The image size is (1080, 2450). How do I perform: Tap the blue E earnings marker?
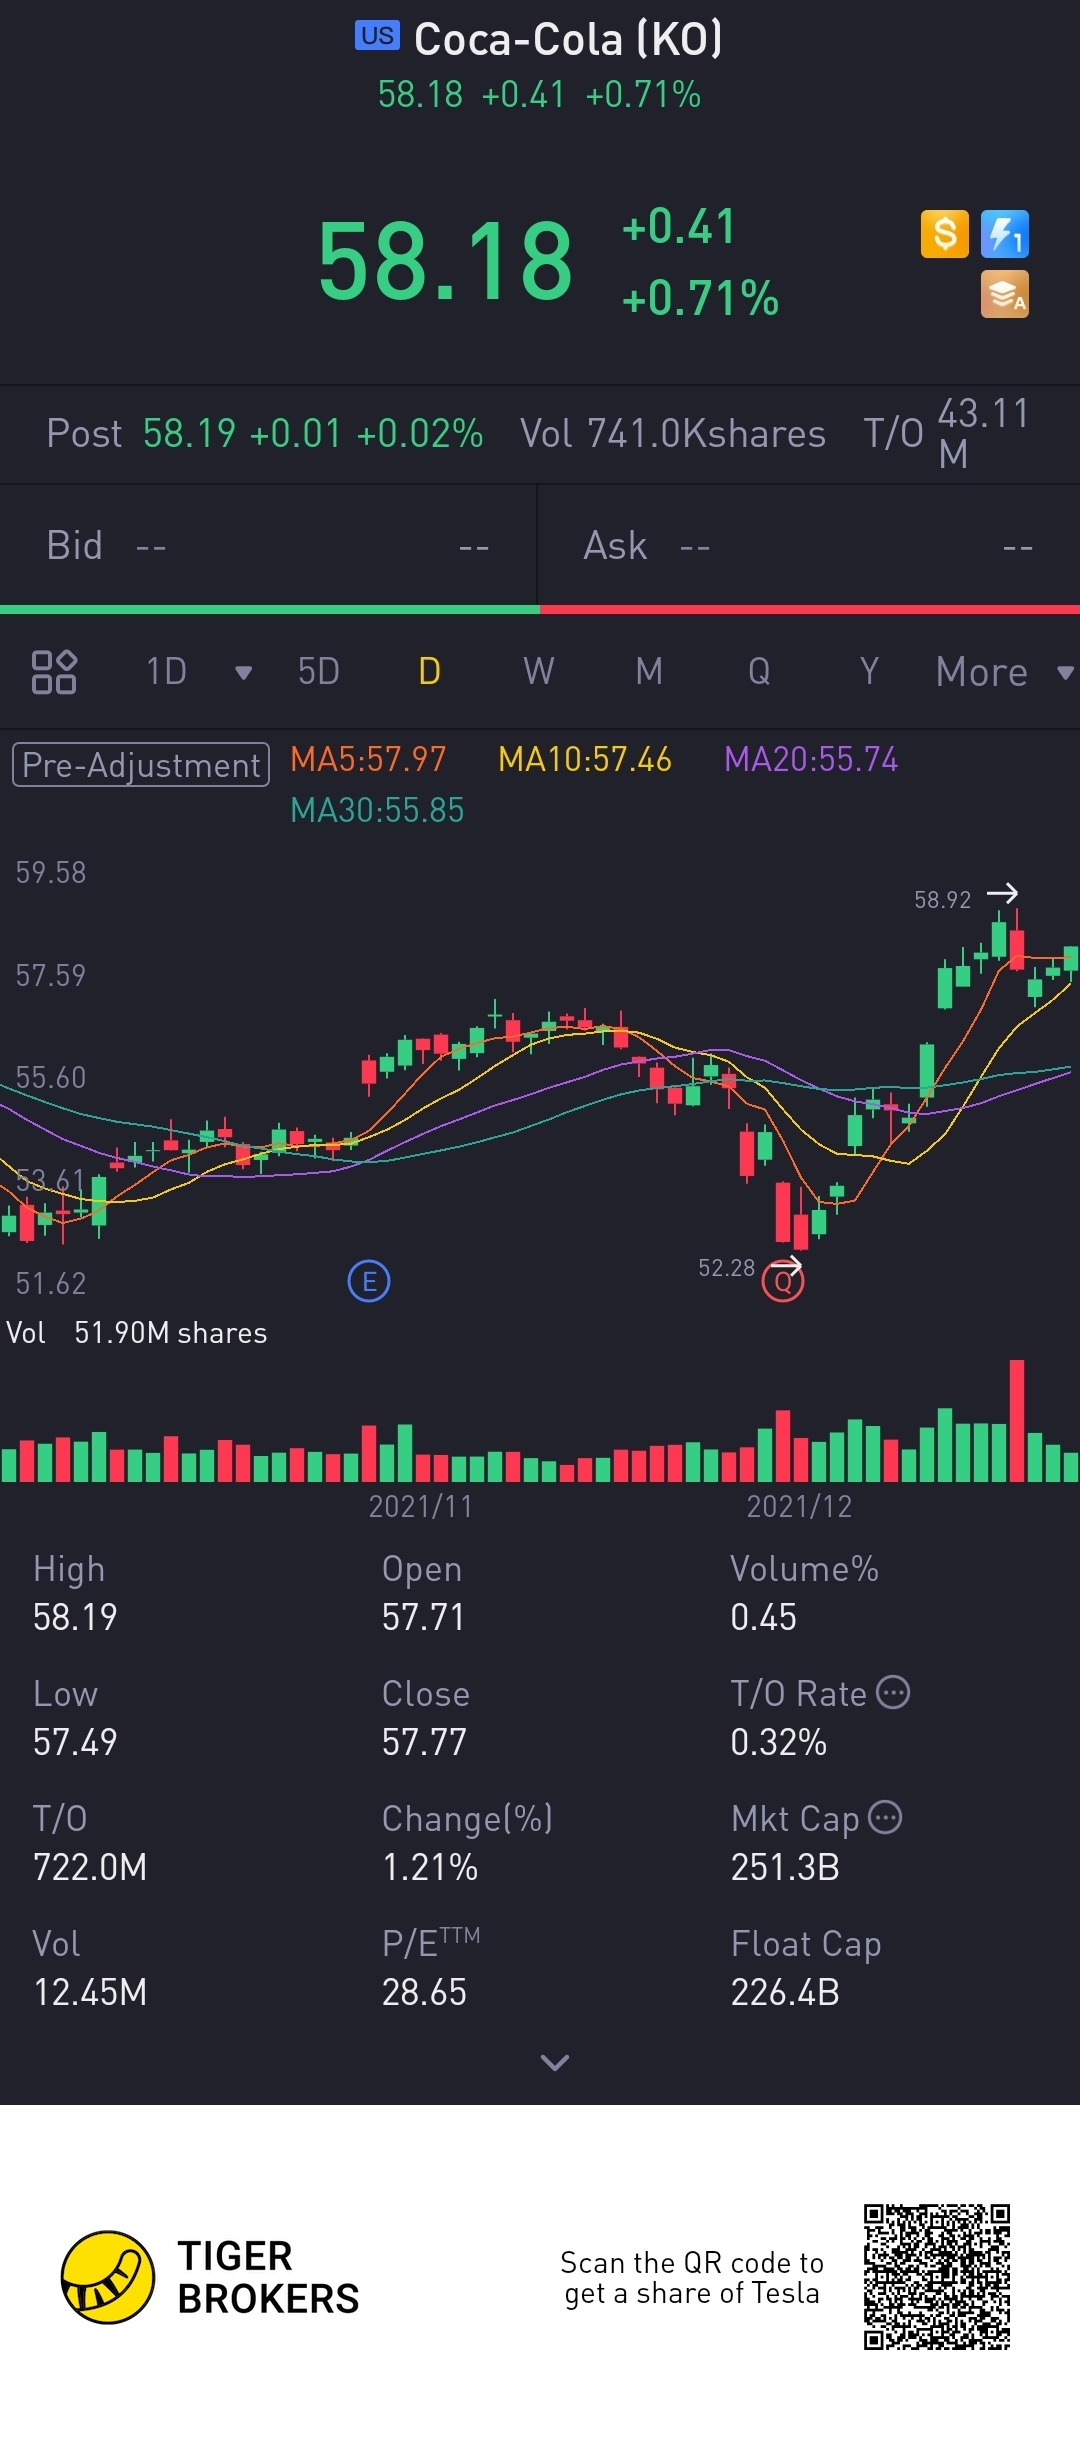[369, 1281]
